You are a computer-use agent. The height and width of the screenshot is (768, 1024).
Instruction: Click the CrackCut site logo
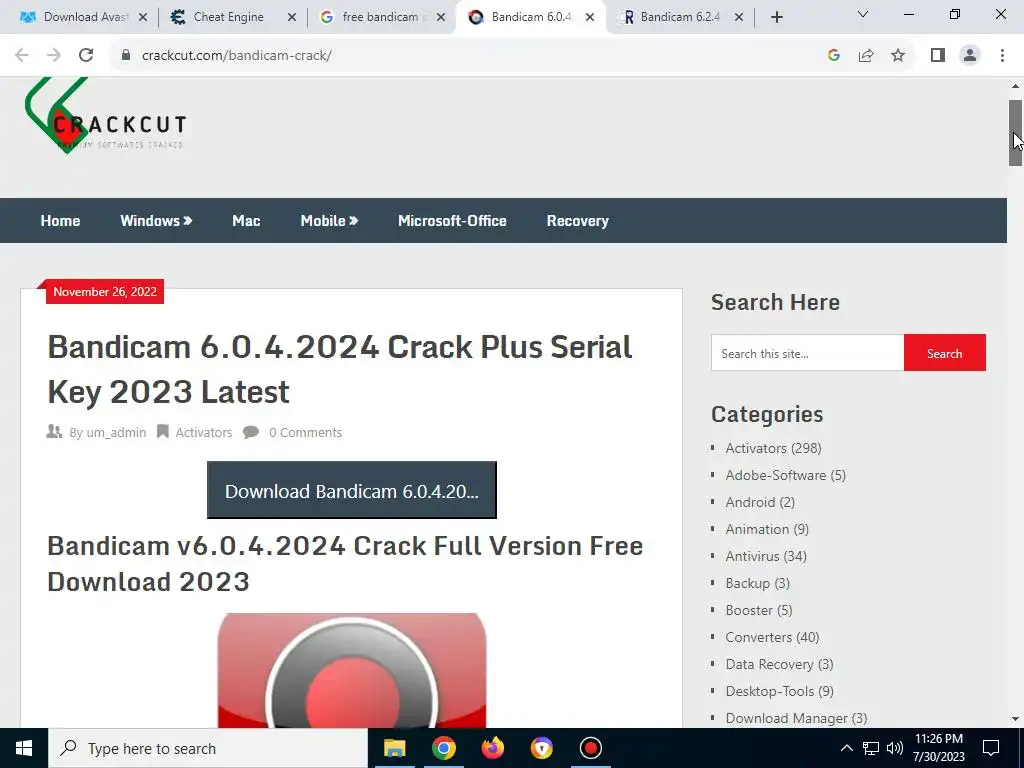click(106, 116)
